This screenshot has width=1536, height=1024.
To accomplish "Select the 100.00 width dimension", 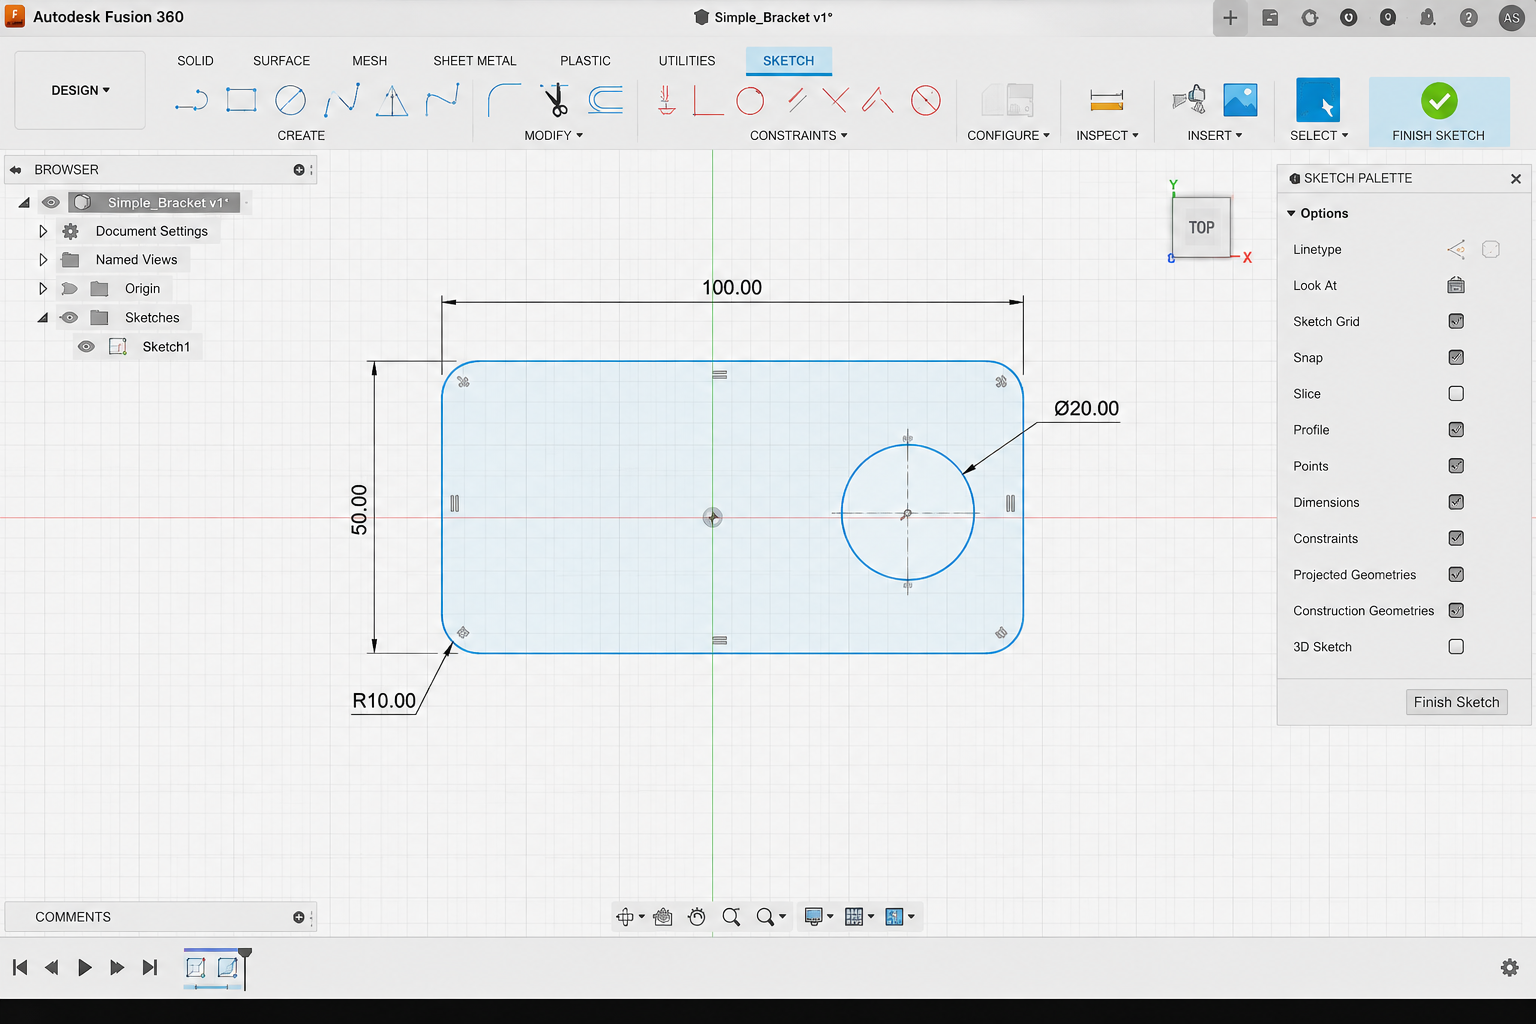I will (x=732, y=288).
